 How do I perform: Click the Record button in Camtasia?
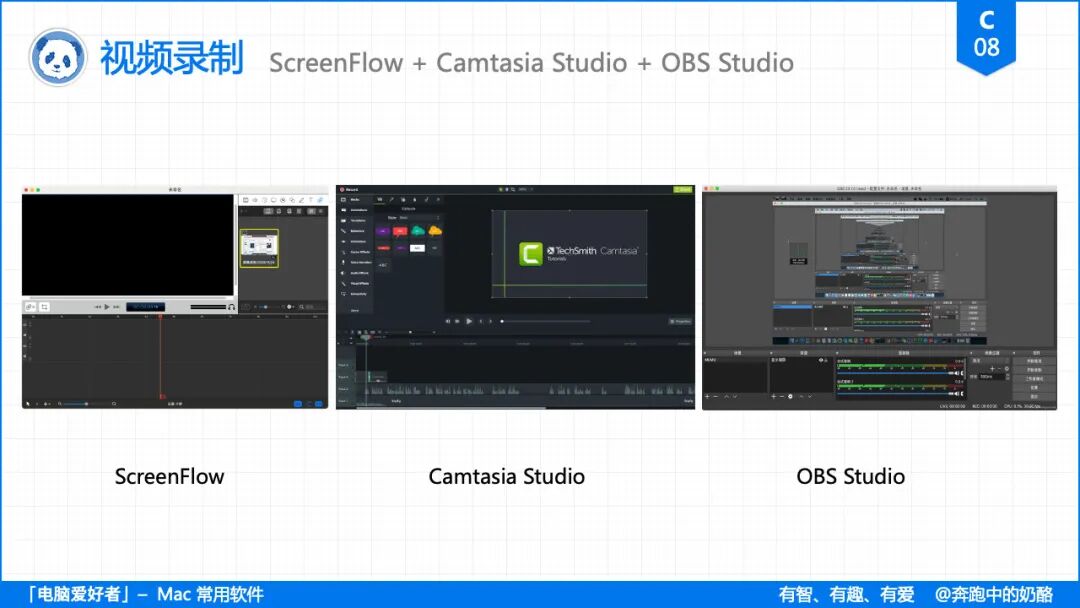(350, 189)
